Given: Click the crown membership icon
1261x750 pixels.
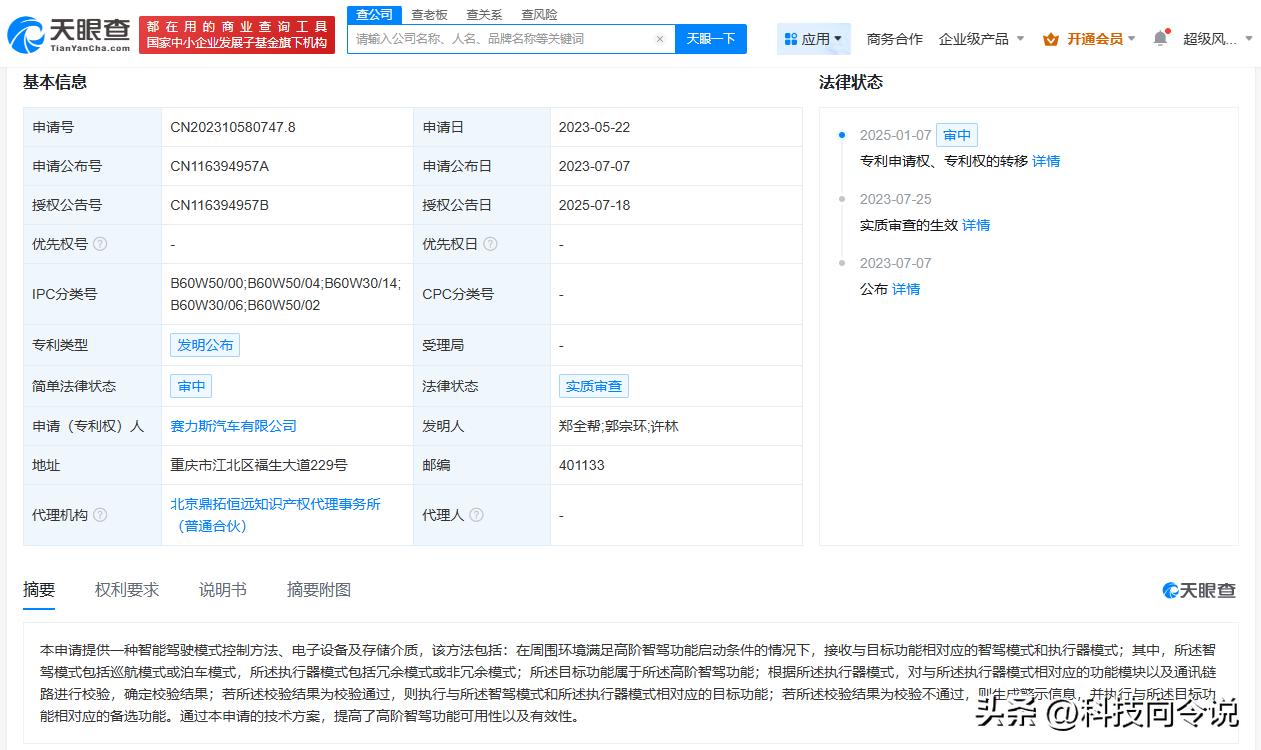Looking at the screenshot, I should click(x=1050, y=39).
